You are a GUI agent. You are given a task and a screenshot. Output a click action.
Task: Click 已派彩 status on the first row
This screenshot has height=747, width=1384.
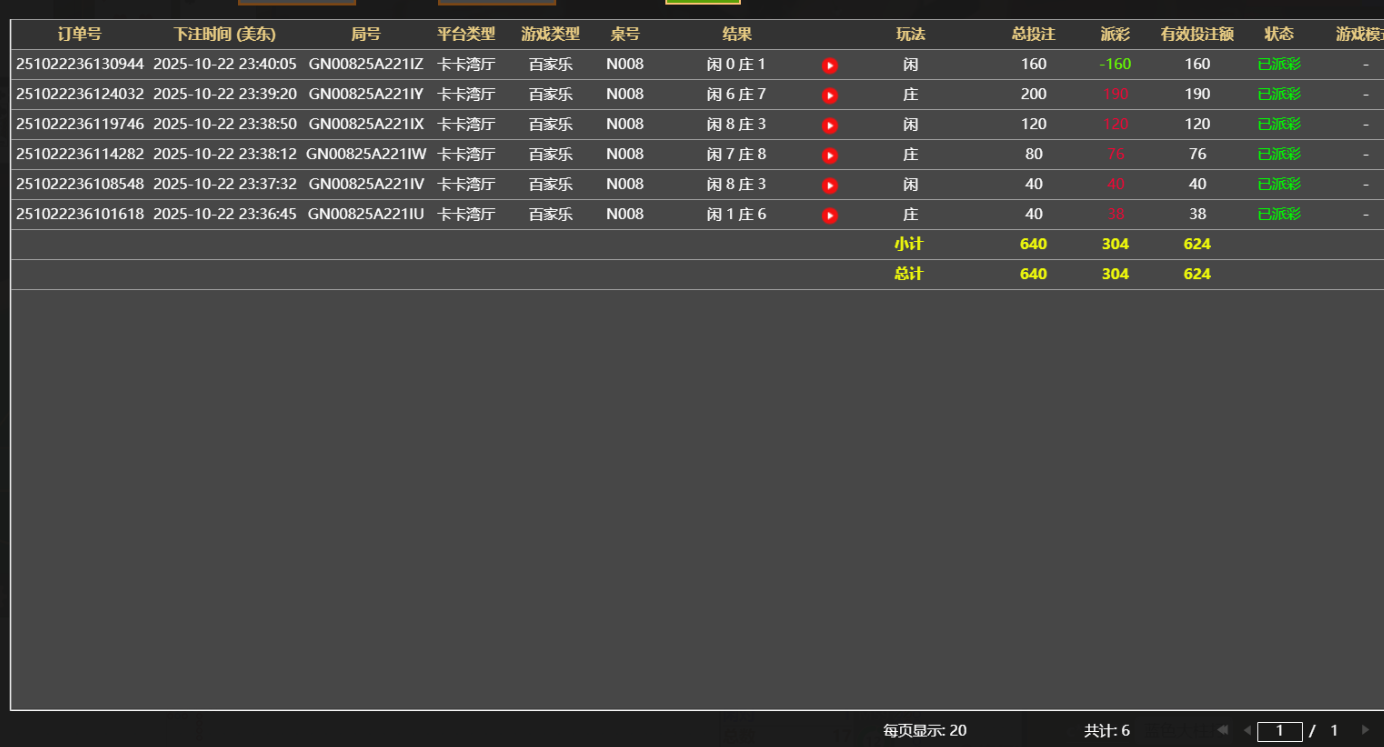(x=1278, y=64)
